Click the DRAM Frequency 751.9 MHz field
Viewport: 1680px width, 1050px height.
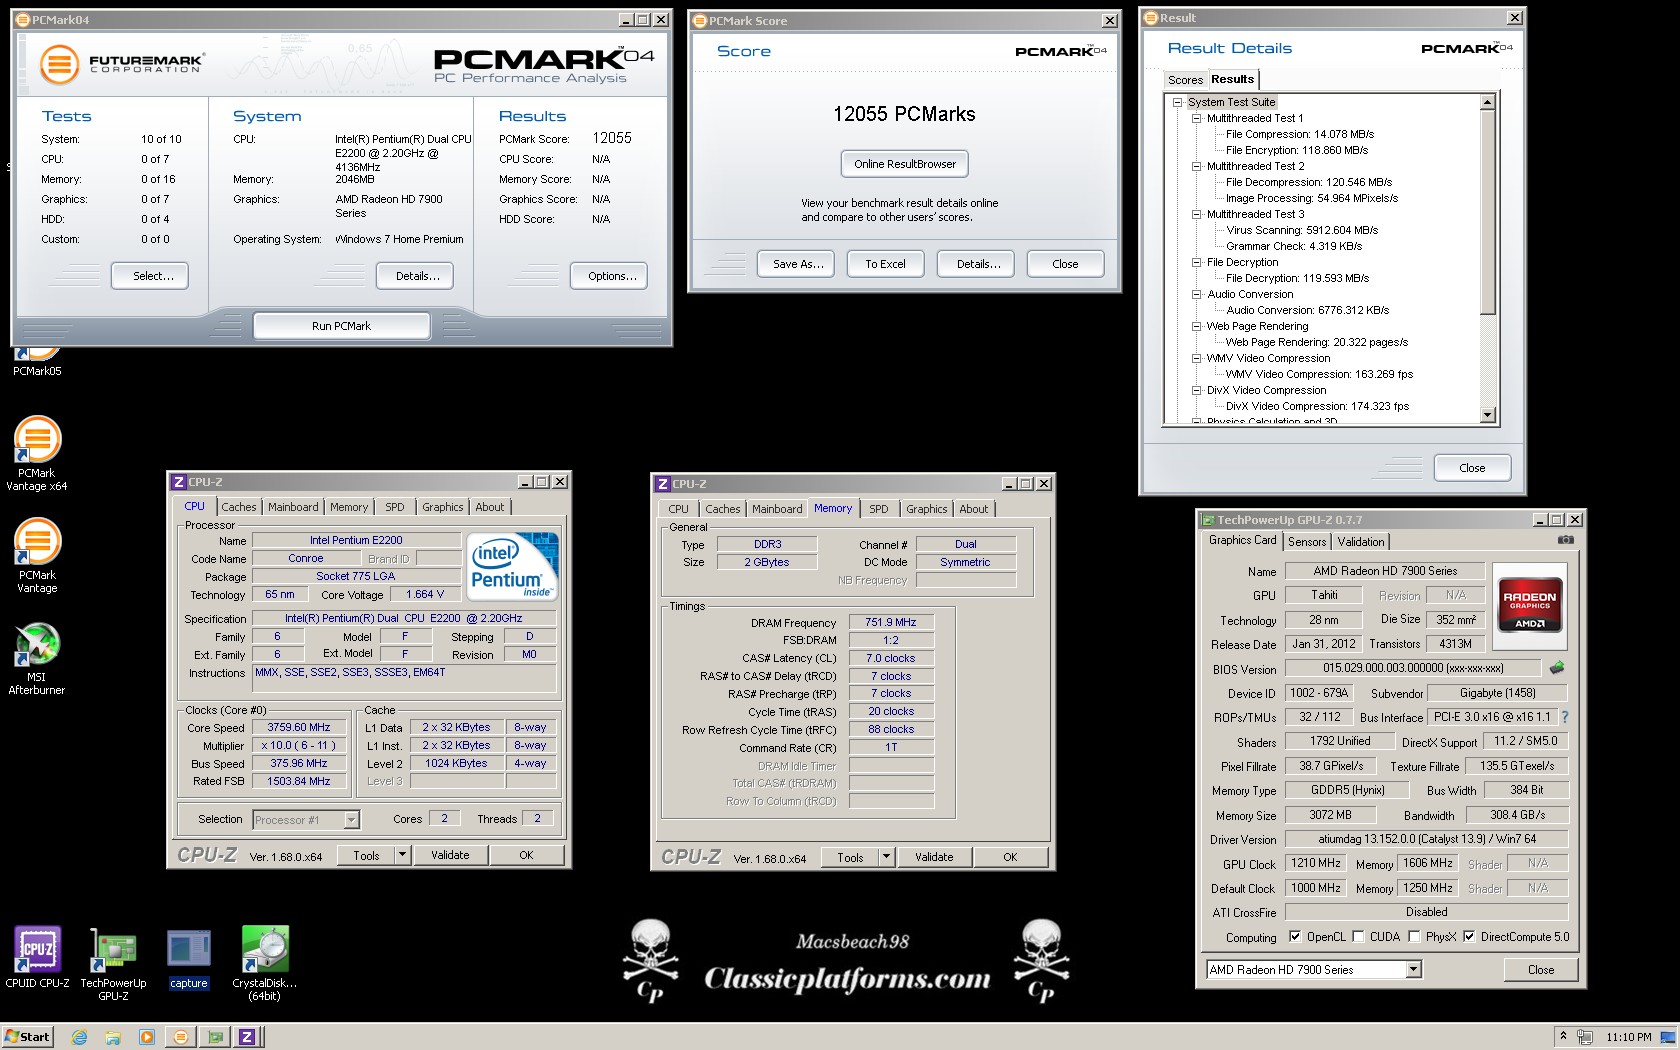pos(890,622)
